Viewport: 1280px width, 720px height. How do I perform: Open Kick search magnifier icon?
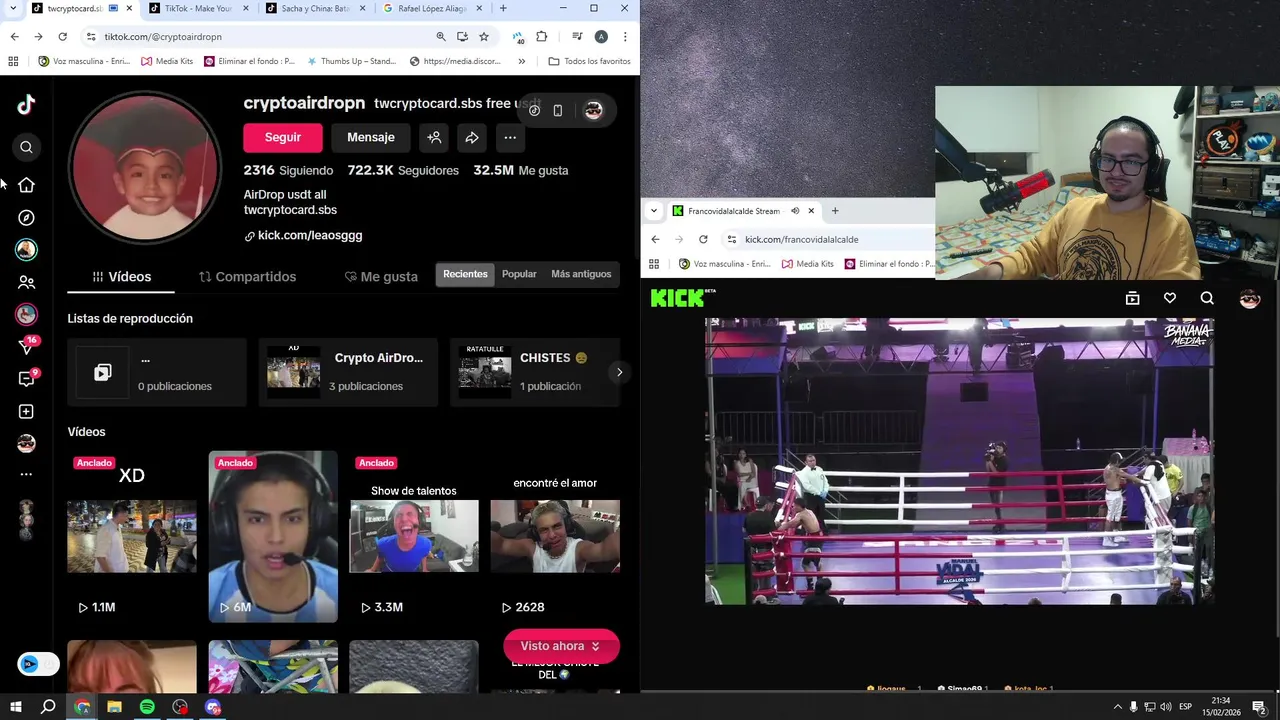tap(1207, 298)
